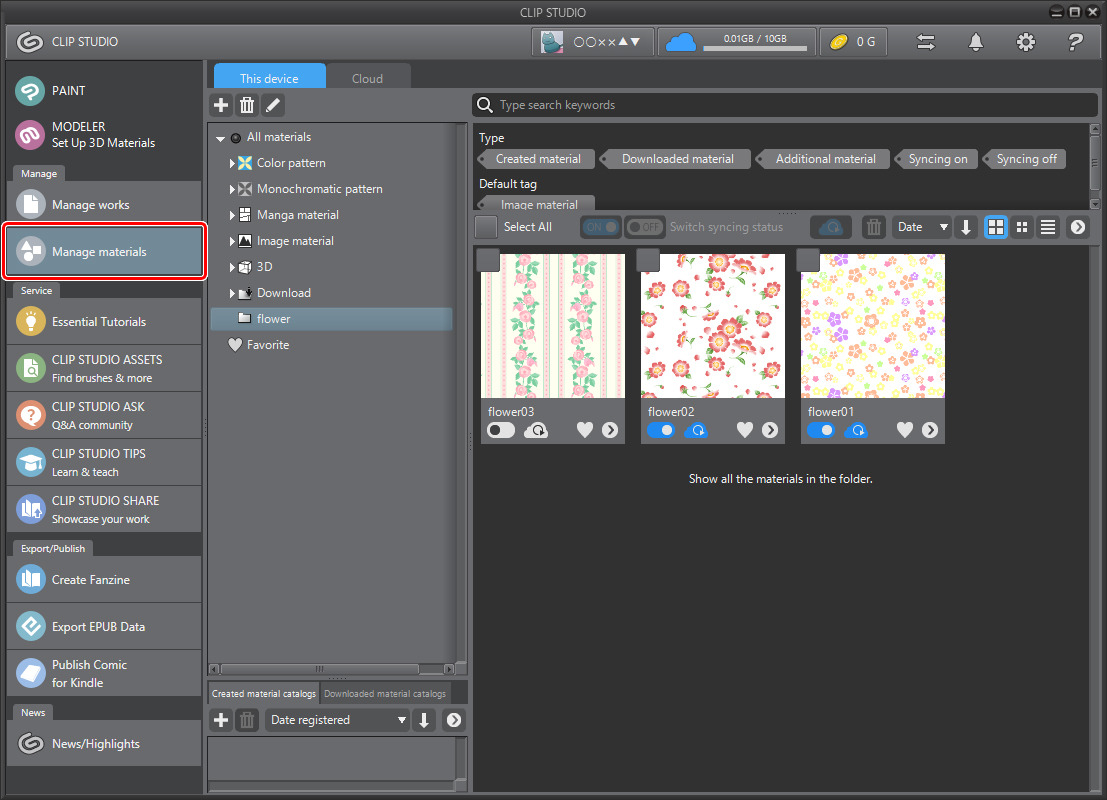Screen dimensions: 1107x800
Task: Click the CLIP STUDIO ASSETS icon
Action: (x=30, y=368)
